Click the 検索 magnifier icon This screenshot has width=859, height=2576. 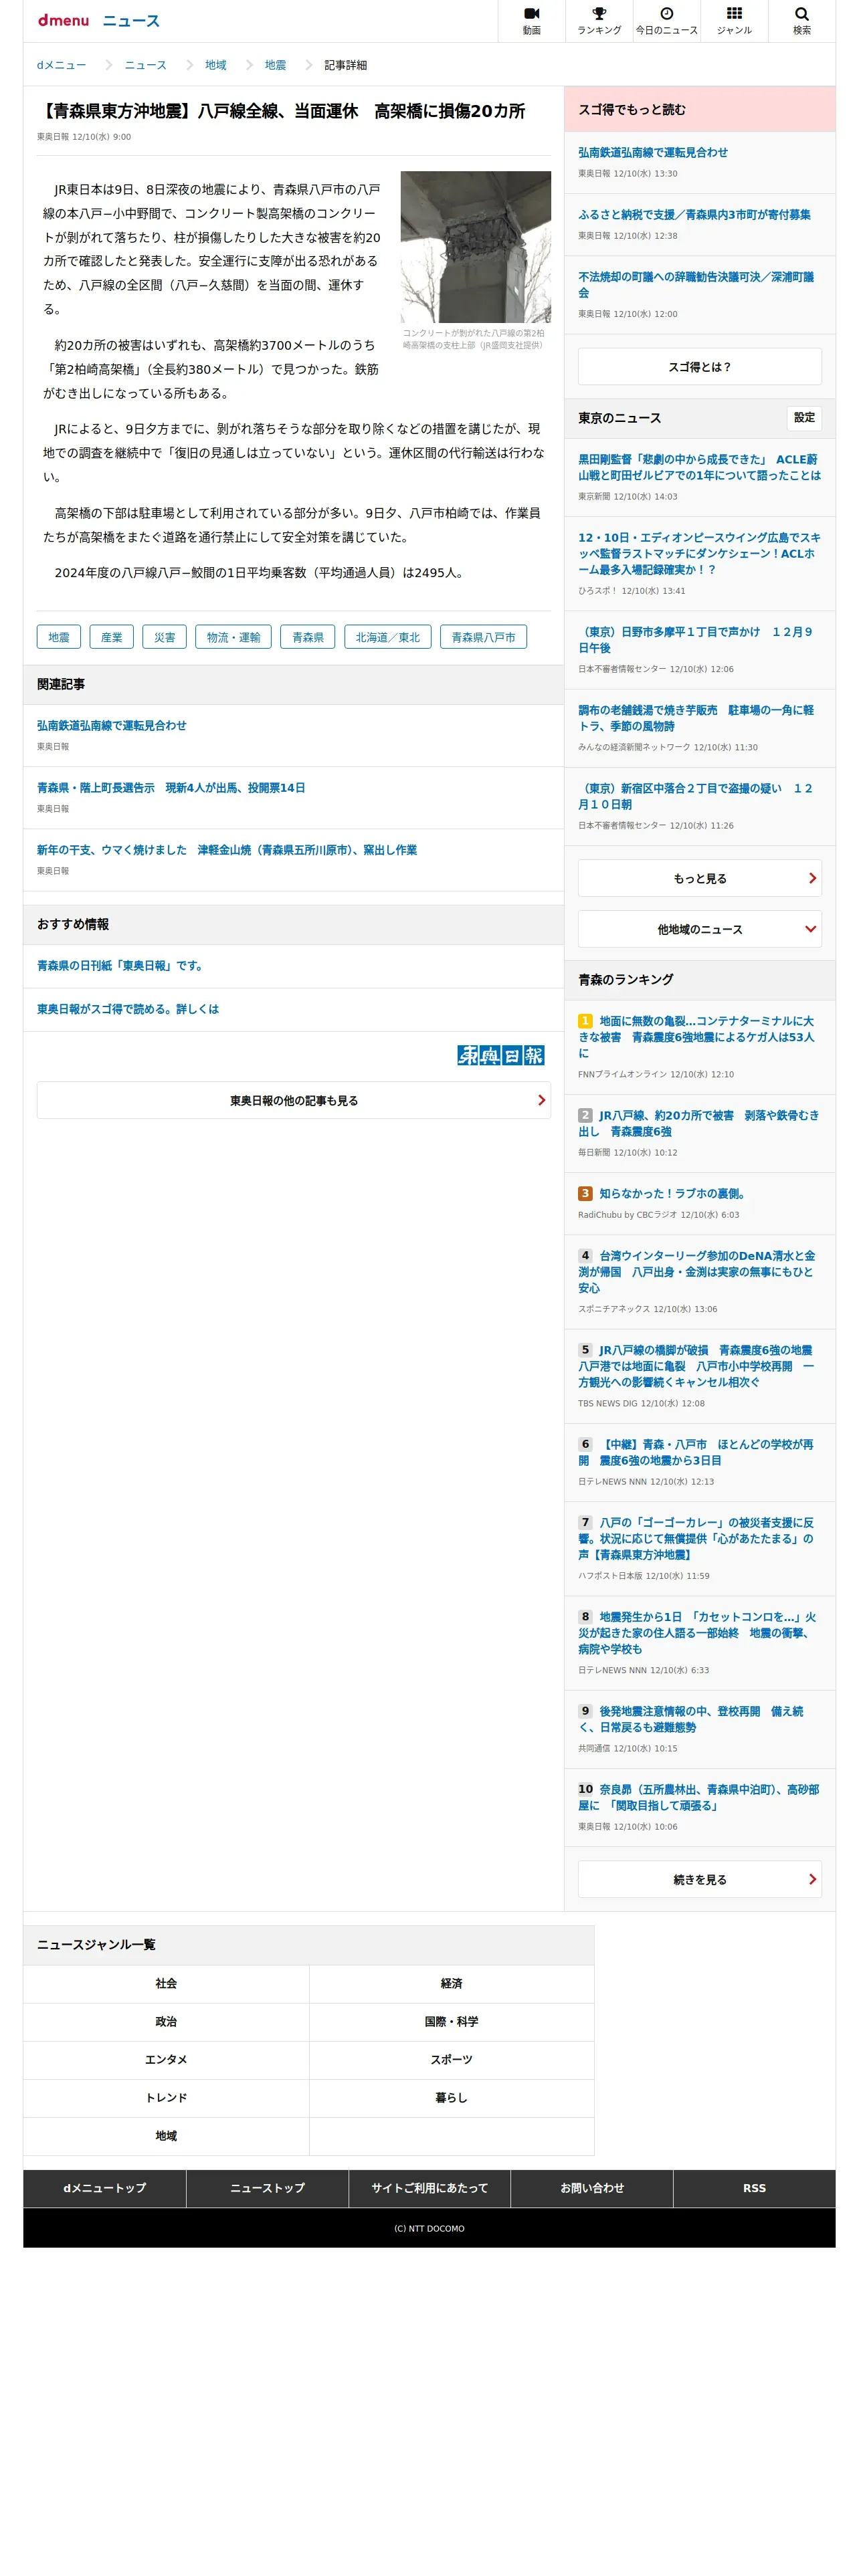(801, 21)
